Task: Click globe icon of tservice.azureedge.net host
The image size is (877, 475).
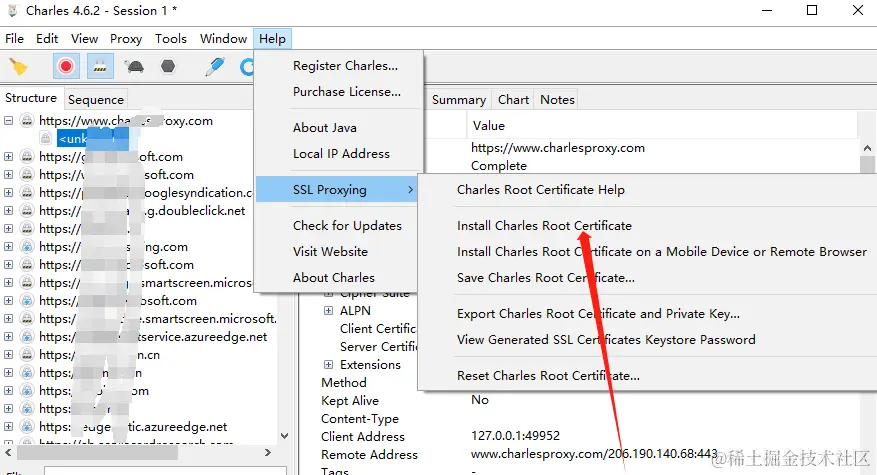Action: 26,337
